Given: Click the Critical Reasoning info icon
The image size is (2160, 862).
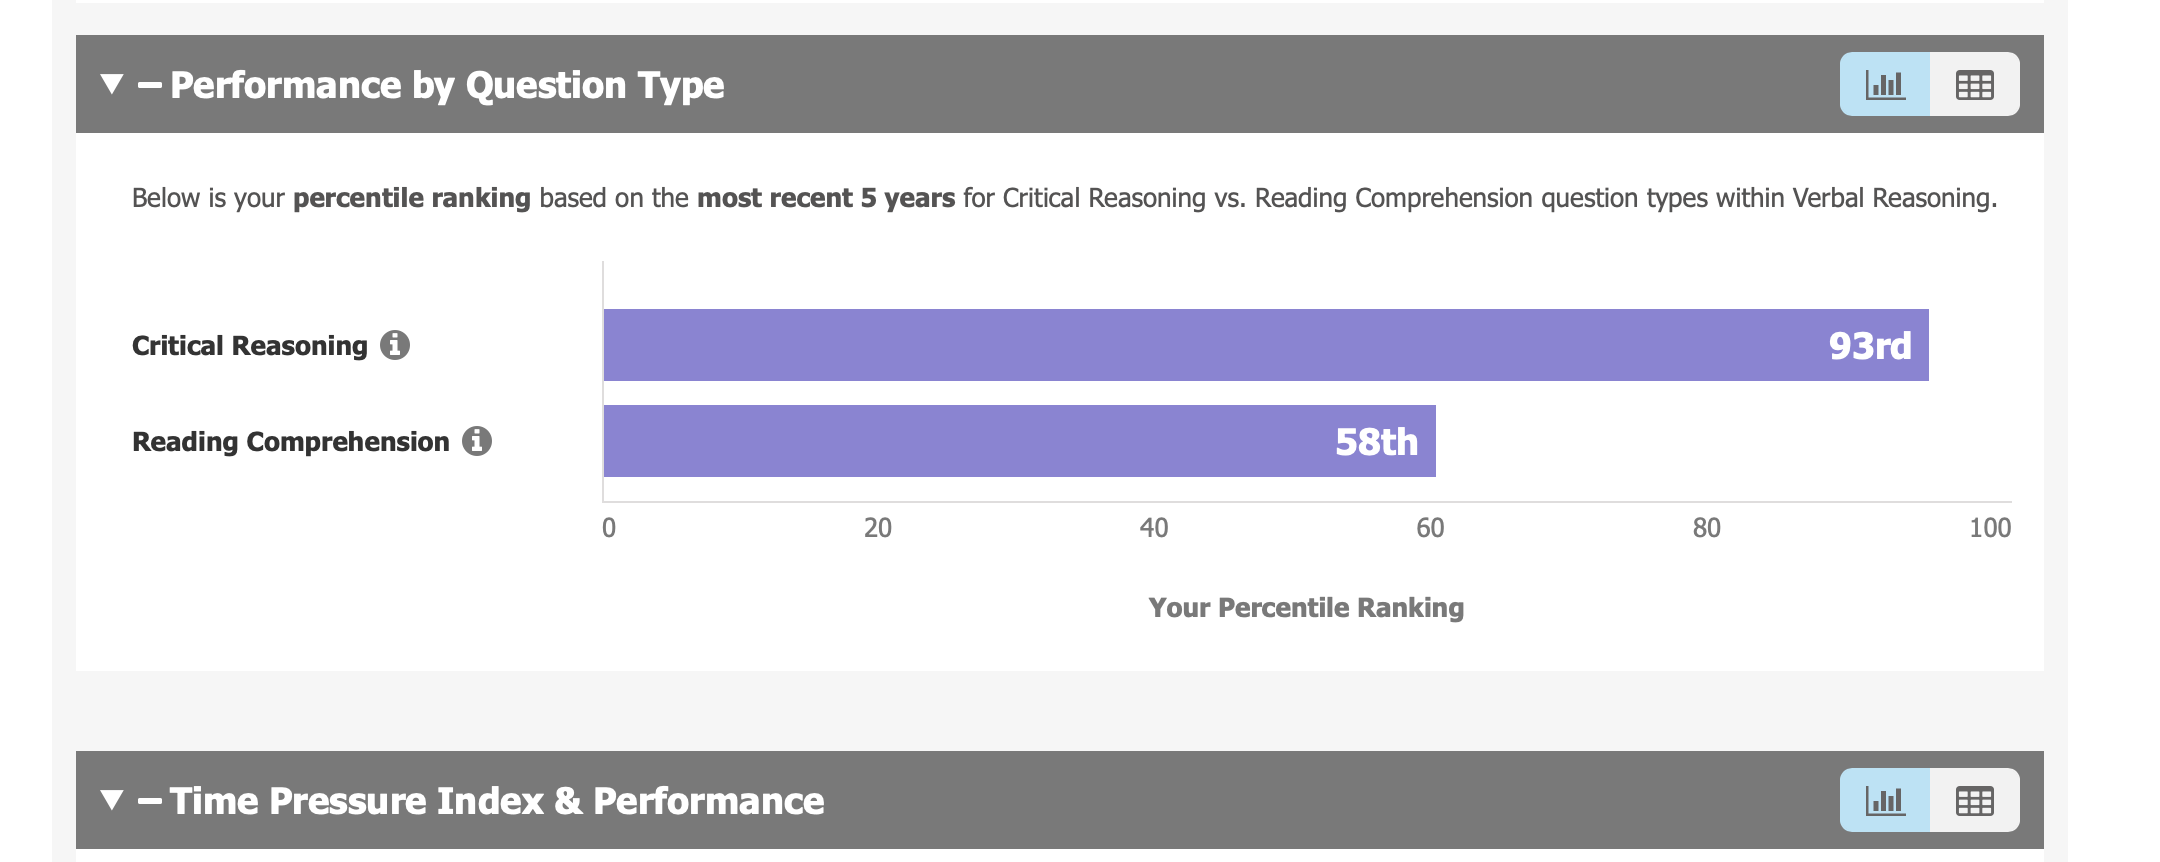Looking at the screenshot, I should (x=395, y=345).
